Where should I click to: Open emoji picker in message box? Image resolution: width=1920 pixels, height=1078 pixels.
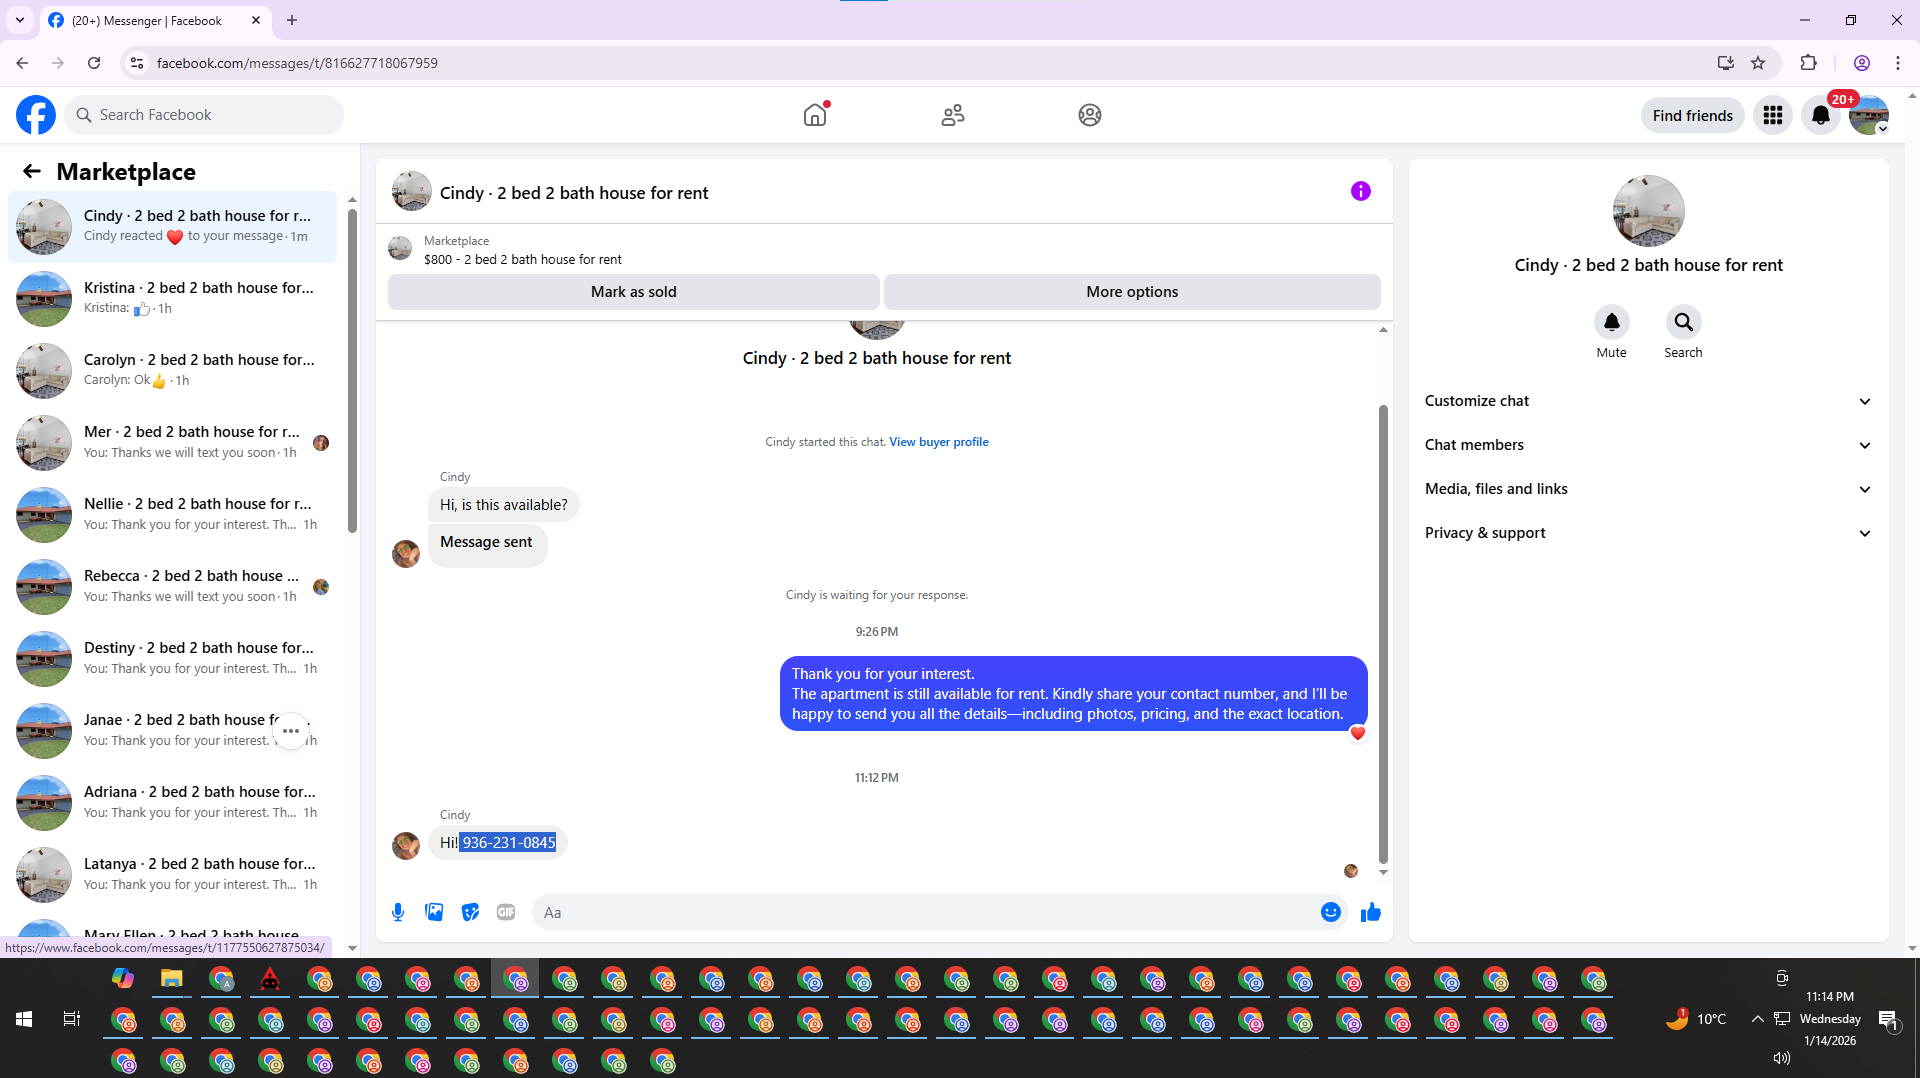pyautogui.click(x=1330, y=912)
